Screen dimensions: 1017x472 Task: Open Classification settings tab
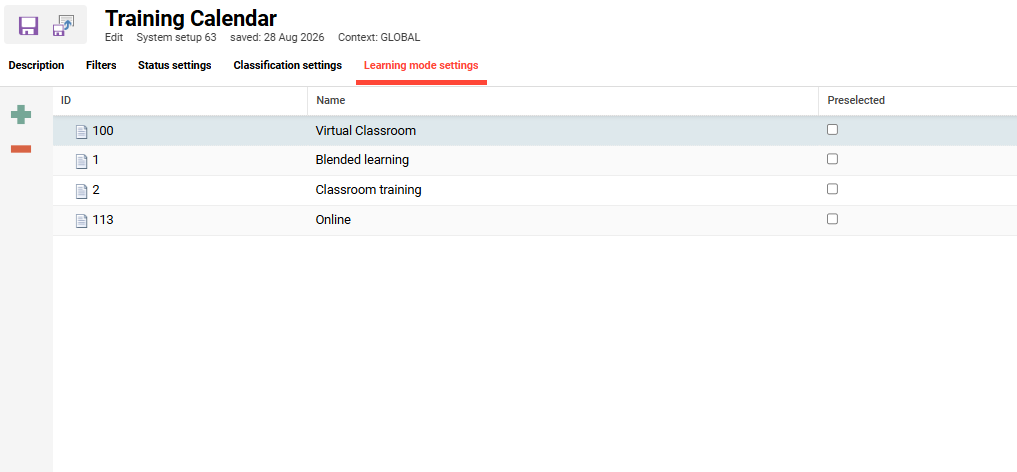click(x=287, y=65)
